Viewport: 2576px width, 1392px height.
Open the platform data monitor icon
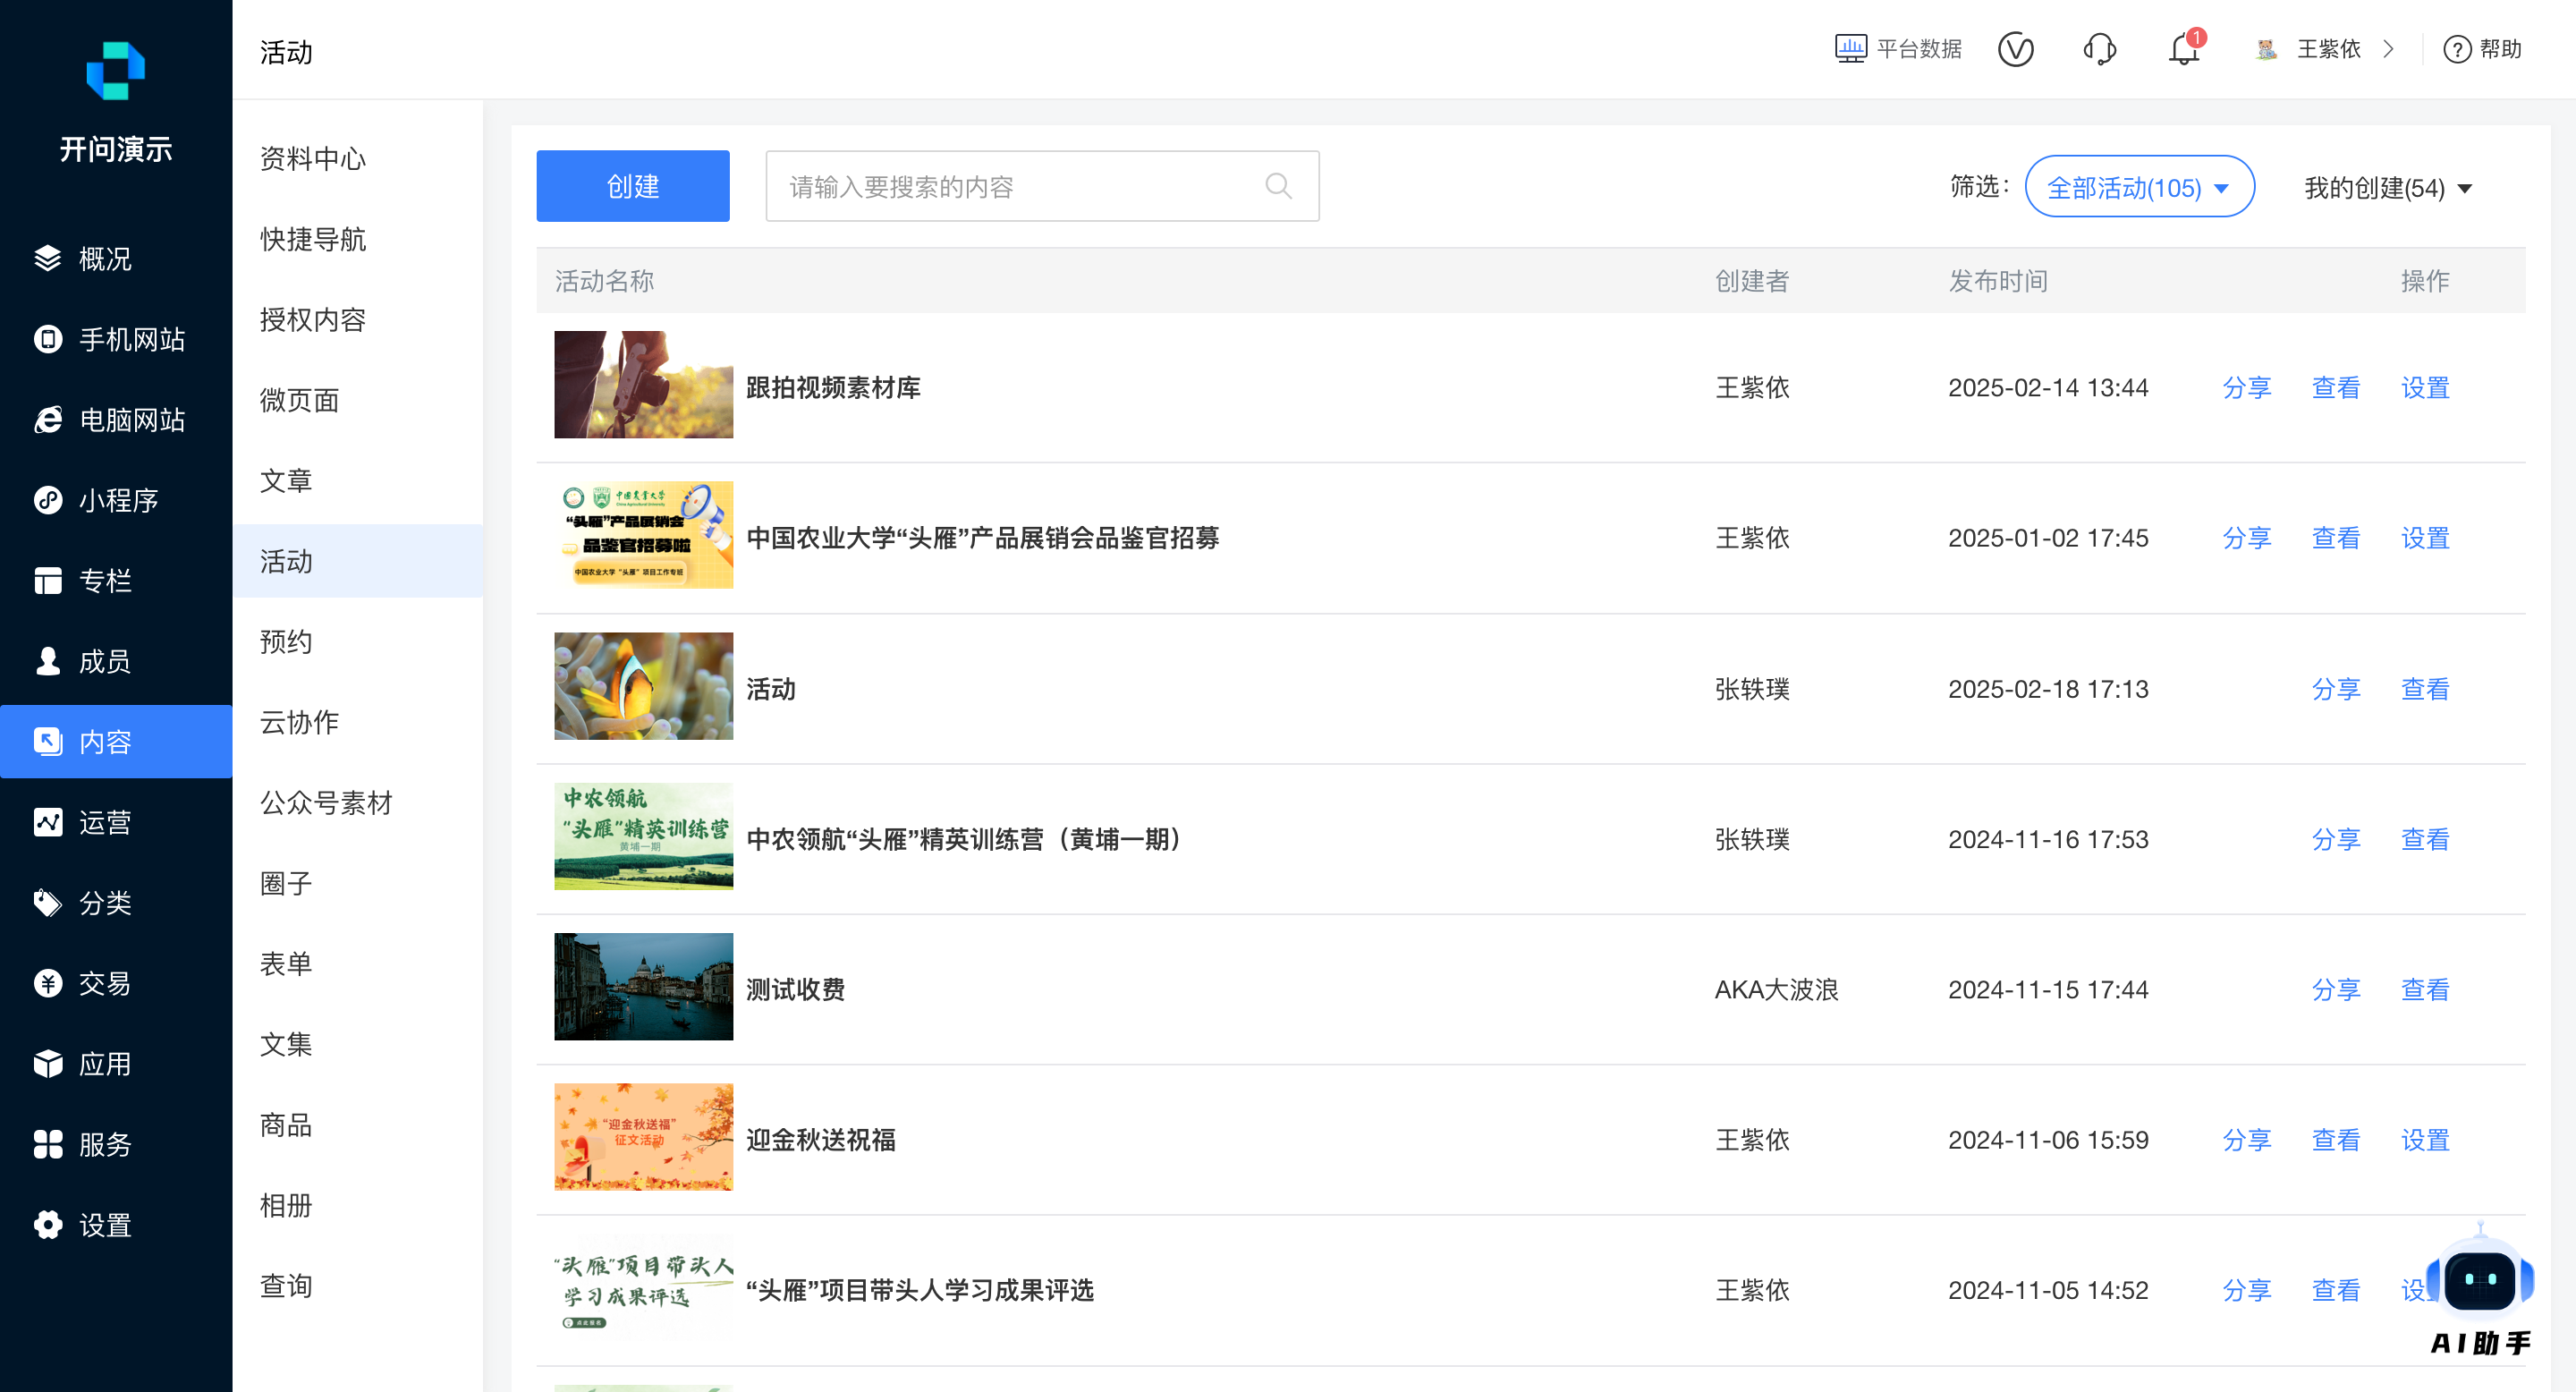tap(1850, 49)
